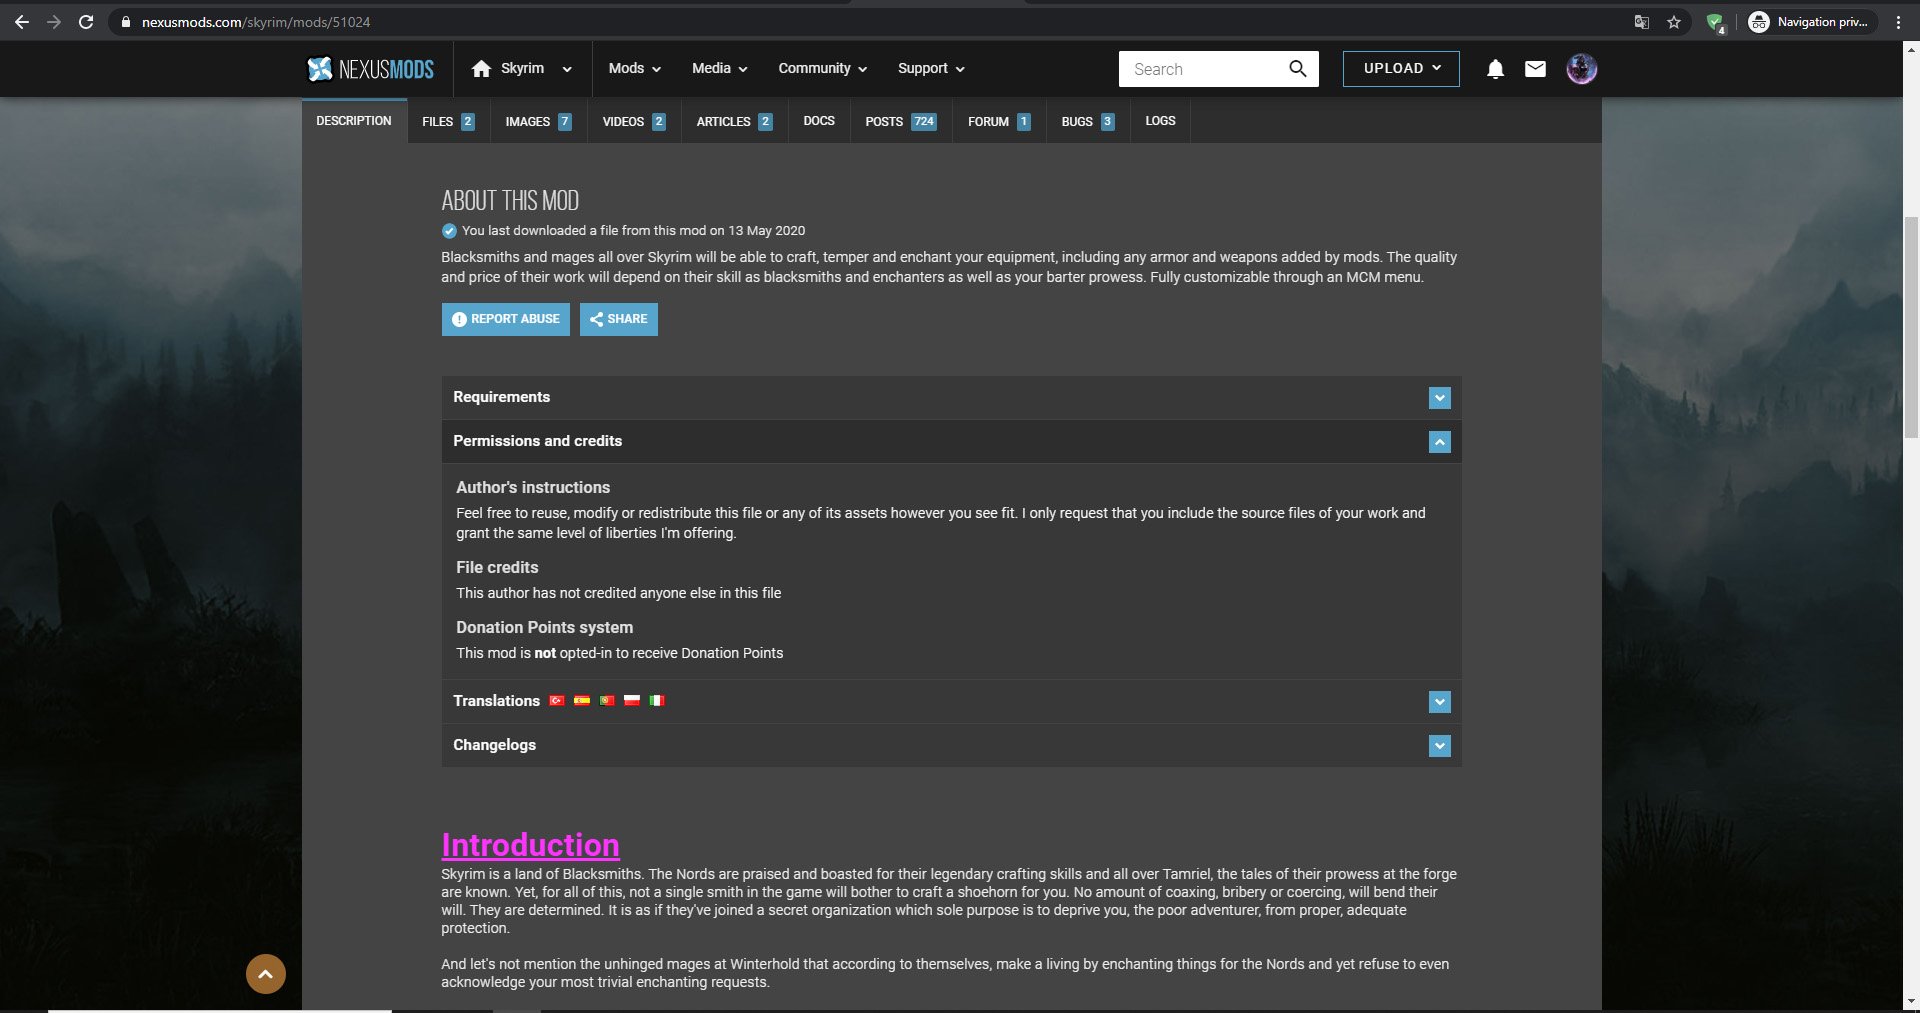Click the search magnifier icon
Screen dimensions: 1920x1013
[x=1297, y=68]
